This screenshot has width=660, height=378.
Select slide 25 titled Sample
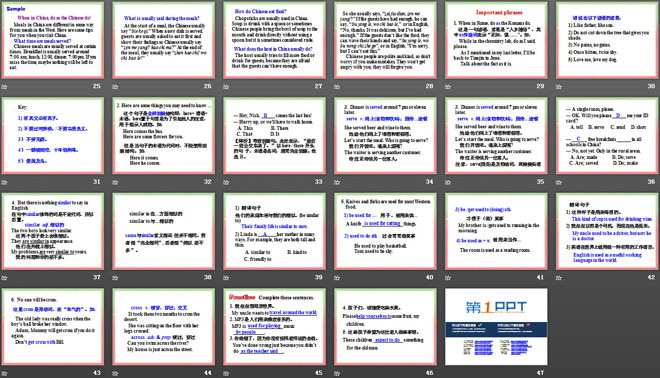pyautogui.click(x=53, y=40)
